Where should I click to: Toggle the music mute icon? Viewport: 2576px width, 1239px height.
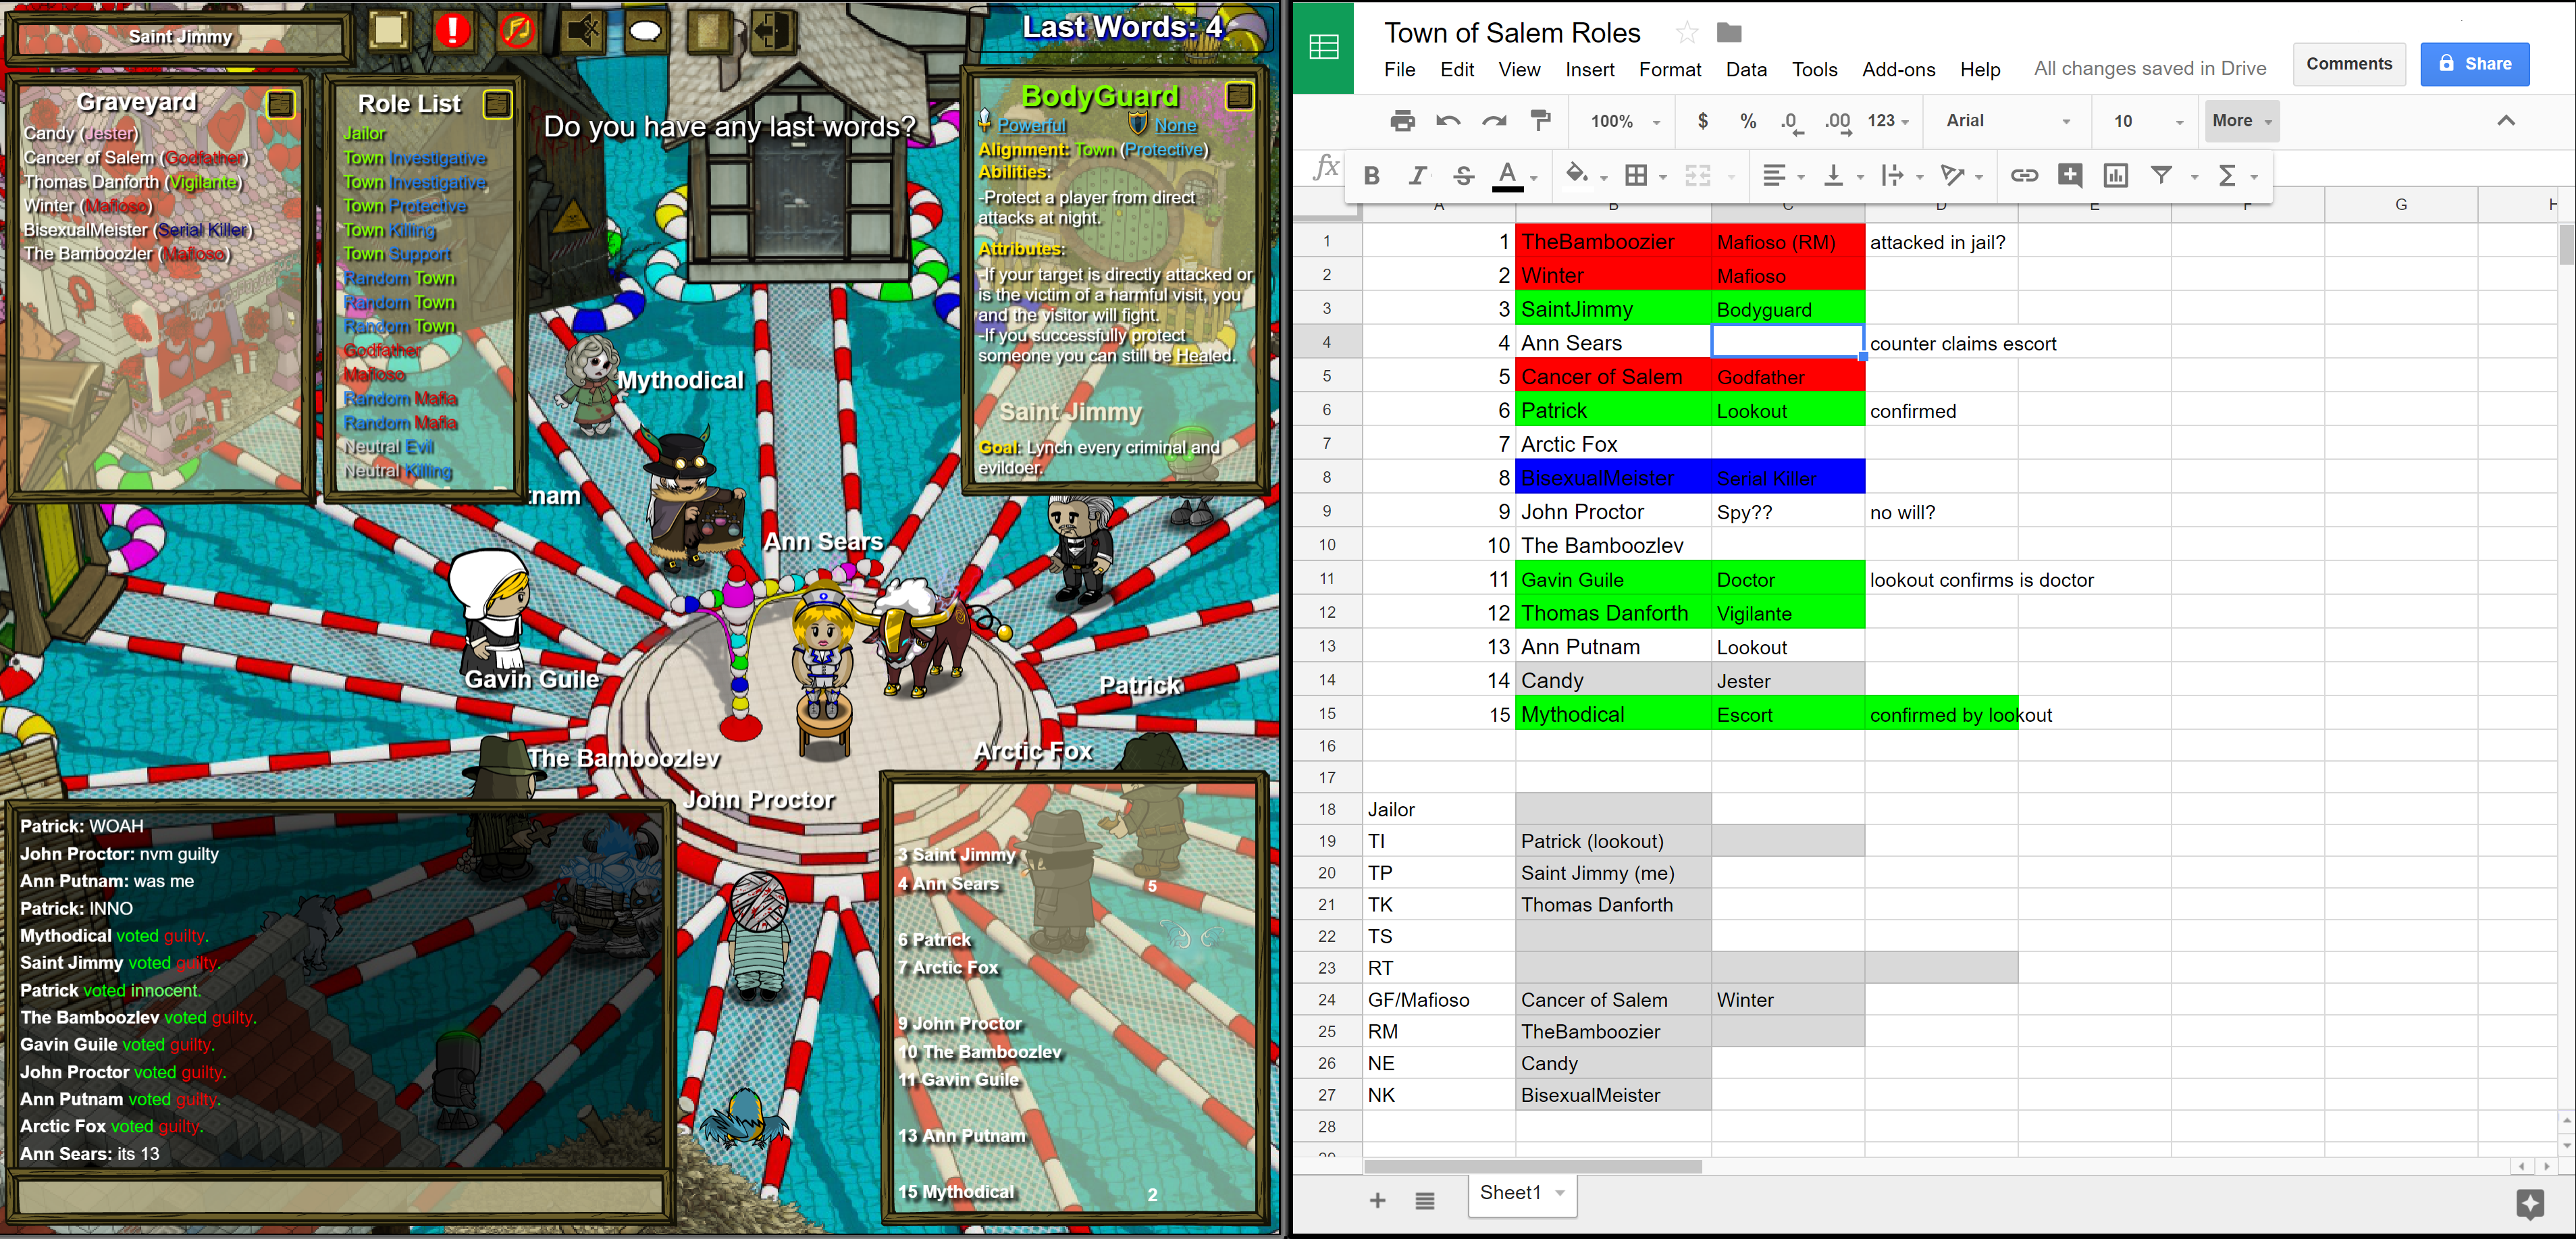[x=517, y=30]
